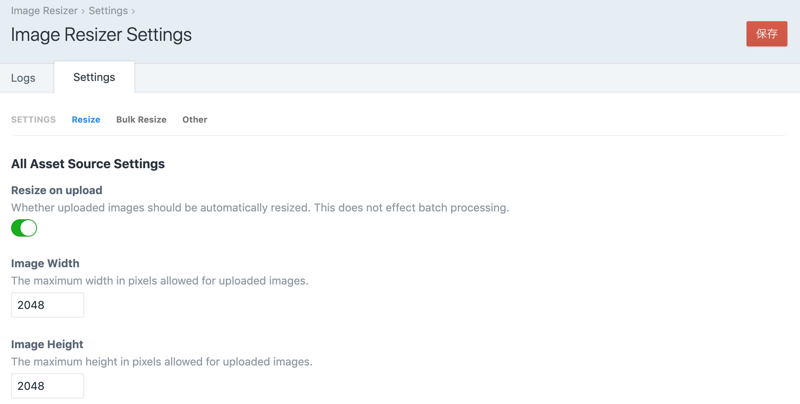Disable the Resize on upload switch
Screen dimensions: 800x404
[x=24, y=228]
